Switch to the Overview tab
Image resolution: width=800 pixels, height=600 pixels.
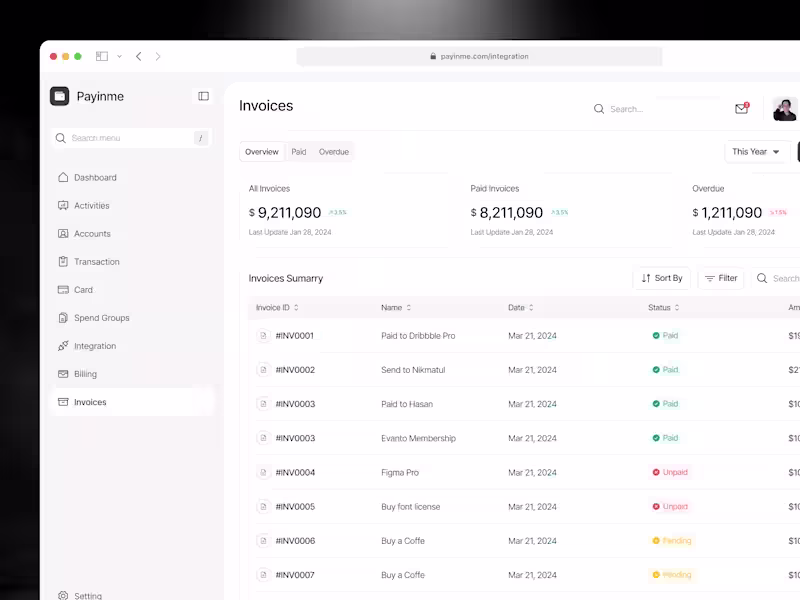[x=262, y=152]
